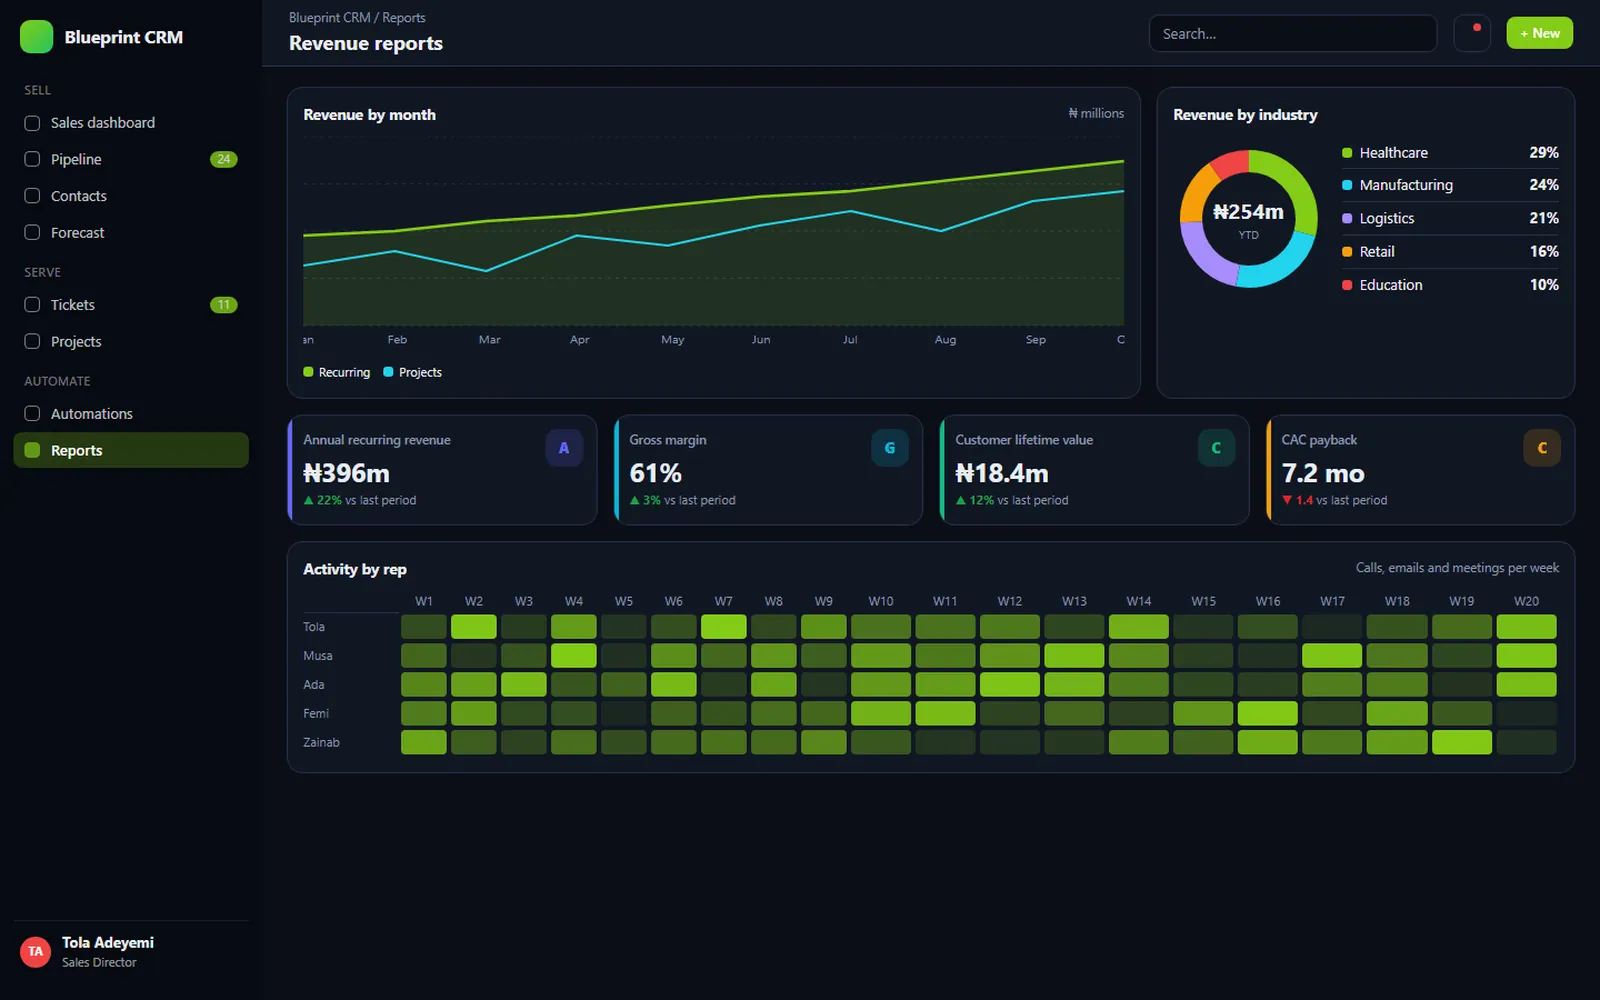Click the Tickets 11 count badge

click(224, 305)
